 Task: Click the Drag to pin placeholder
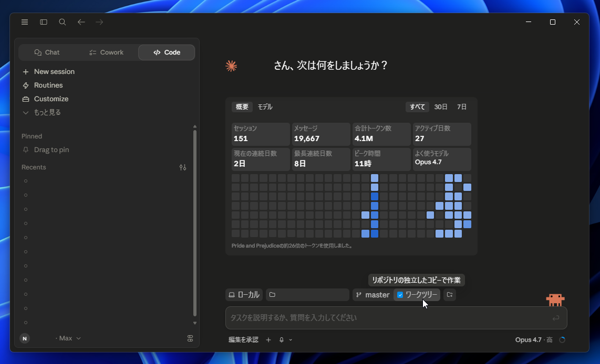click(x=46, y=150)
